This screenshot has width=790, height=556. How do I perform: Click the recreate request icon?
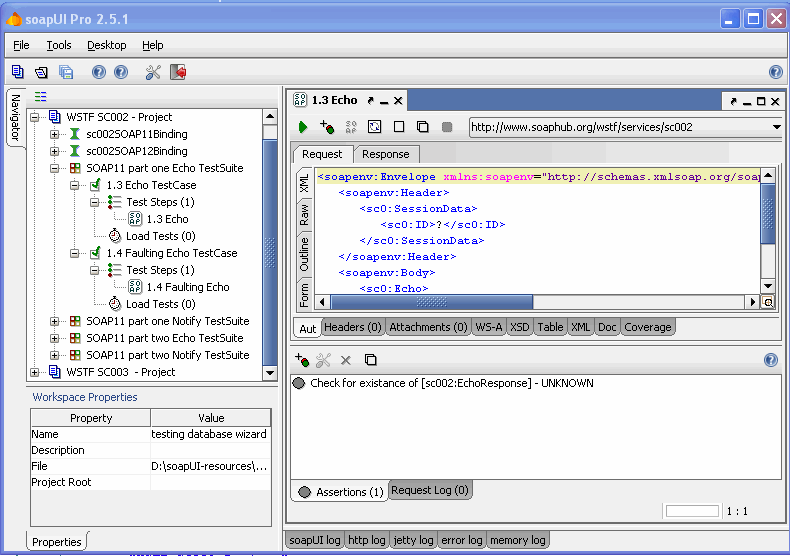374,127
